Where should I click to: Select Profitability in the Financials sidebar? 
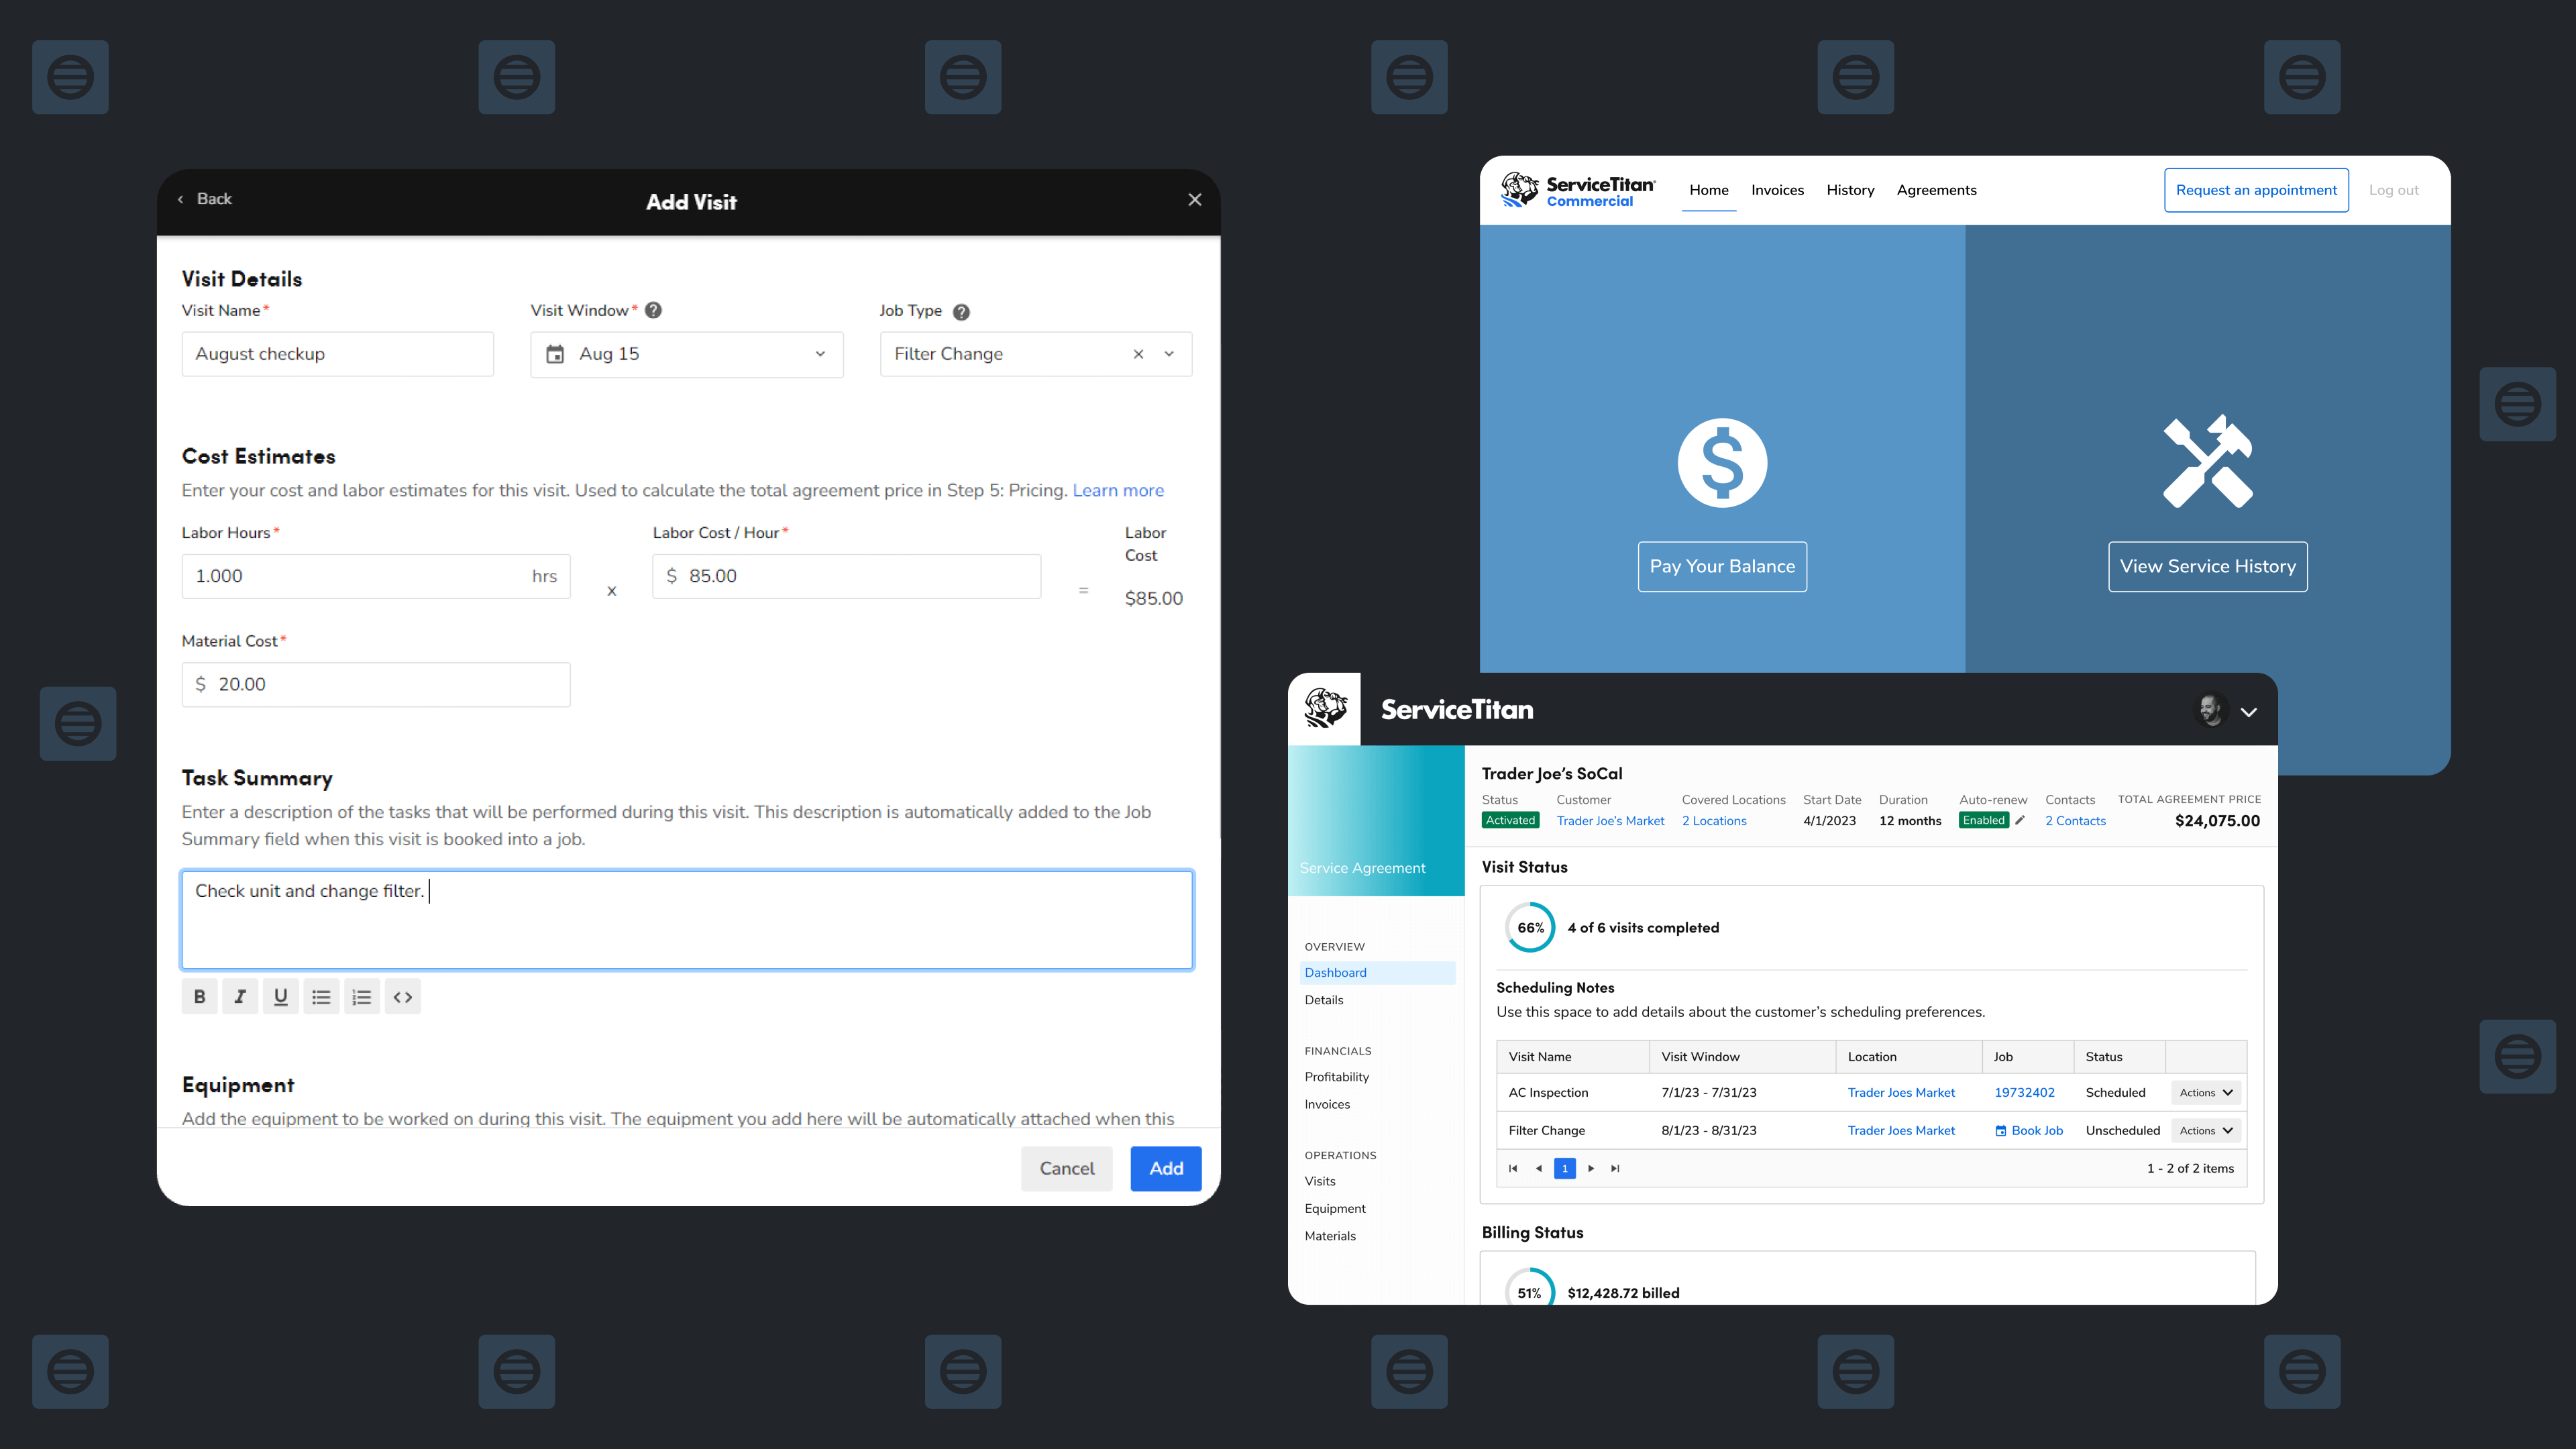(x=1337, y=1077)
